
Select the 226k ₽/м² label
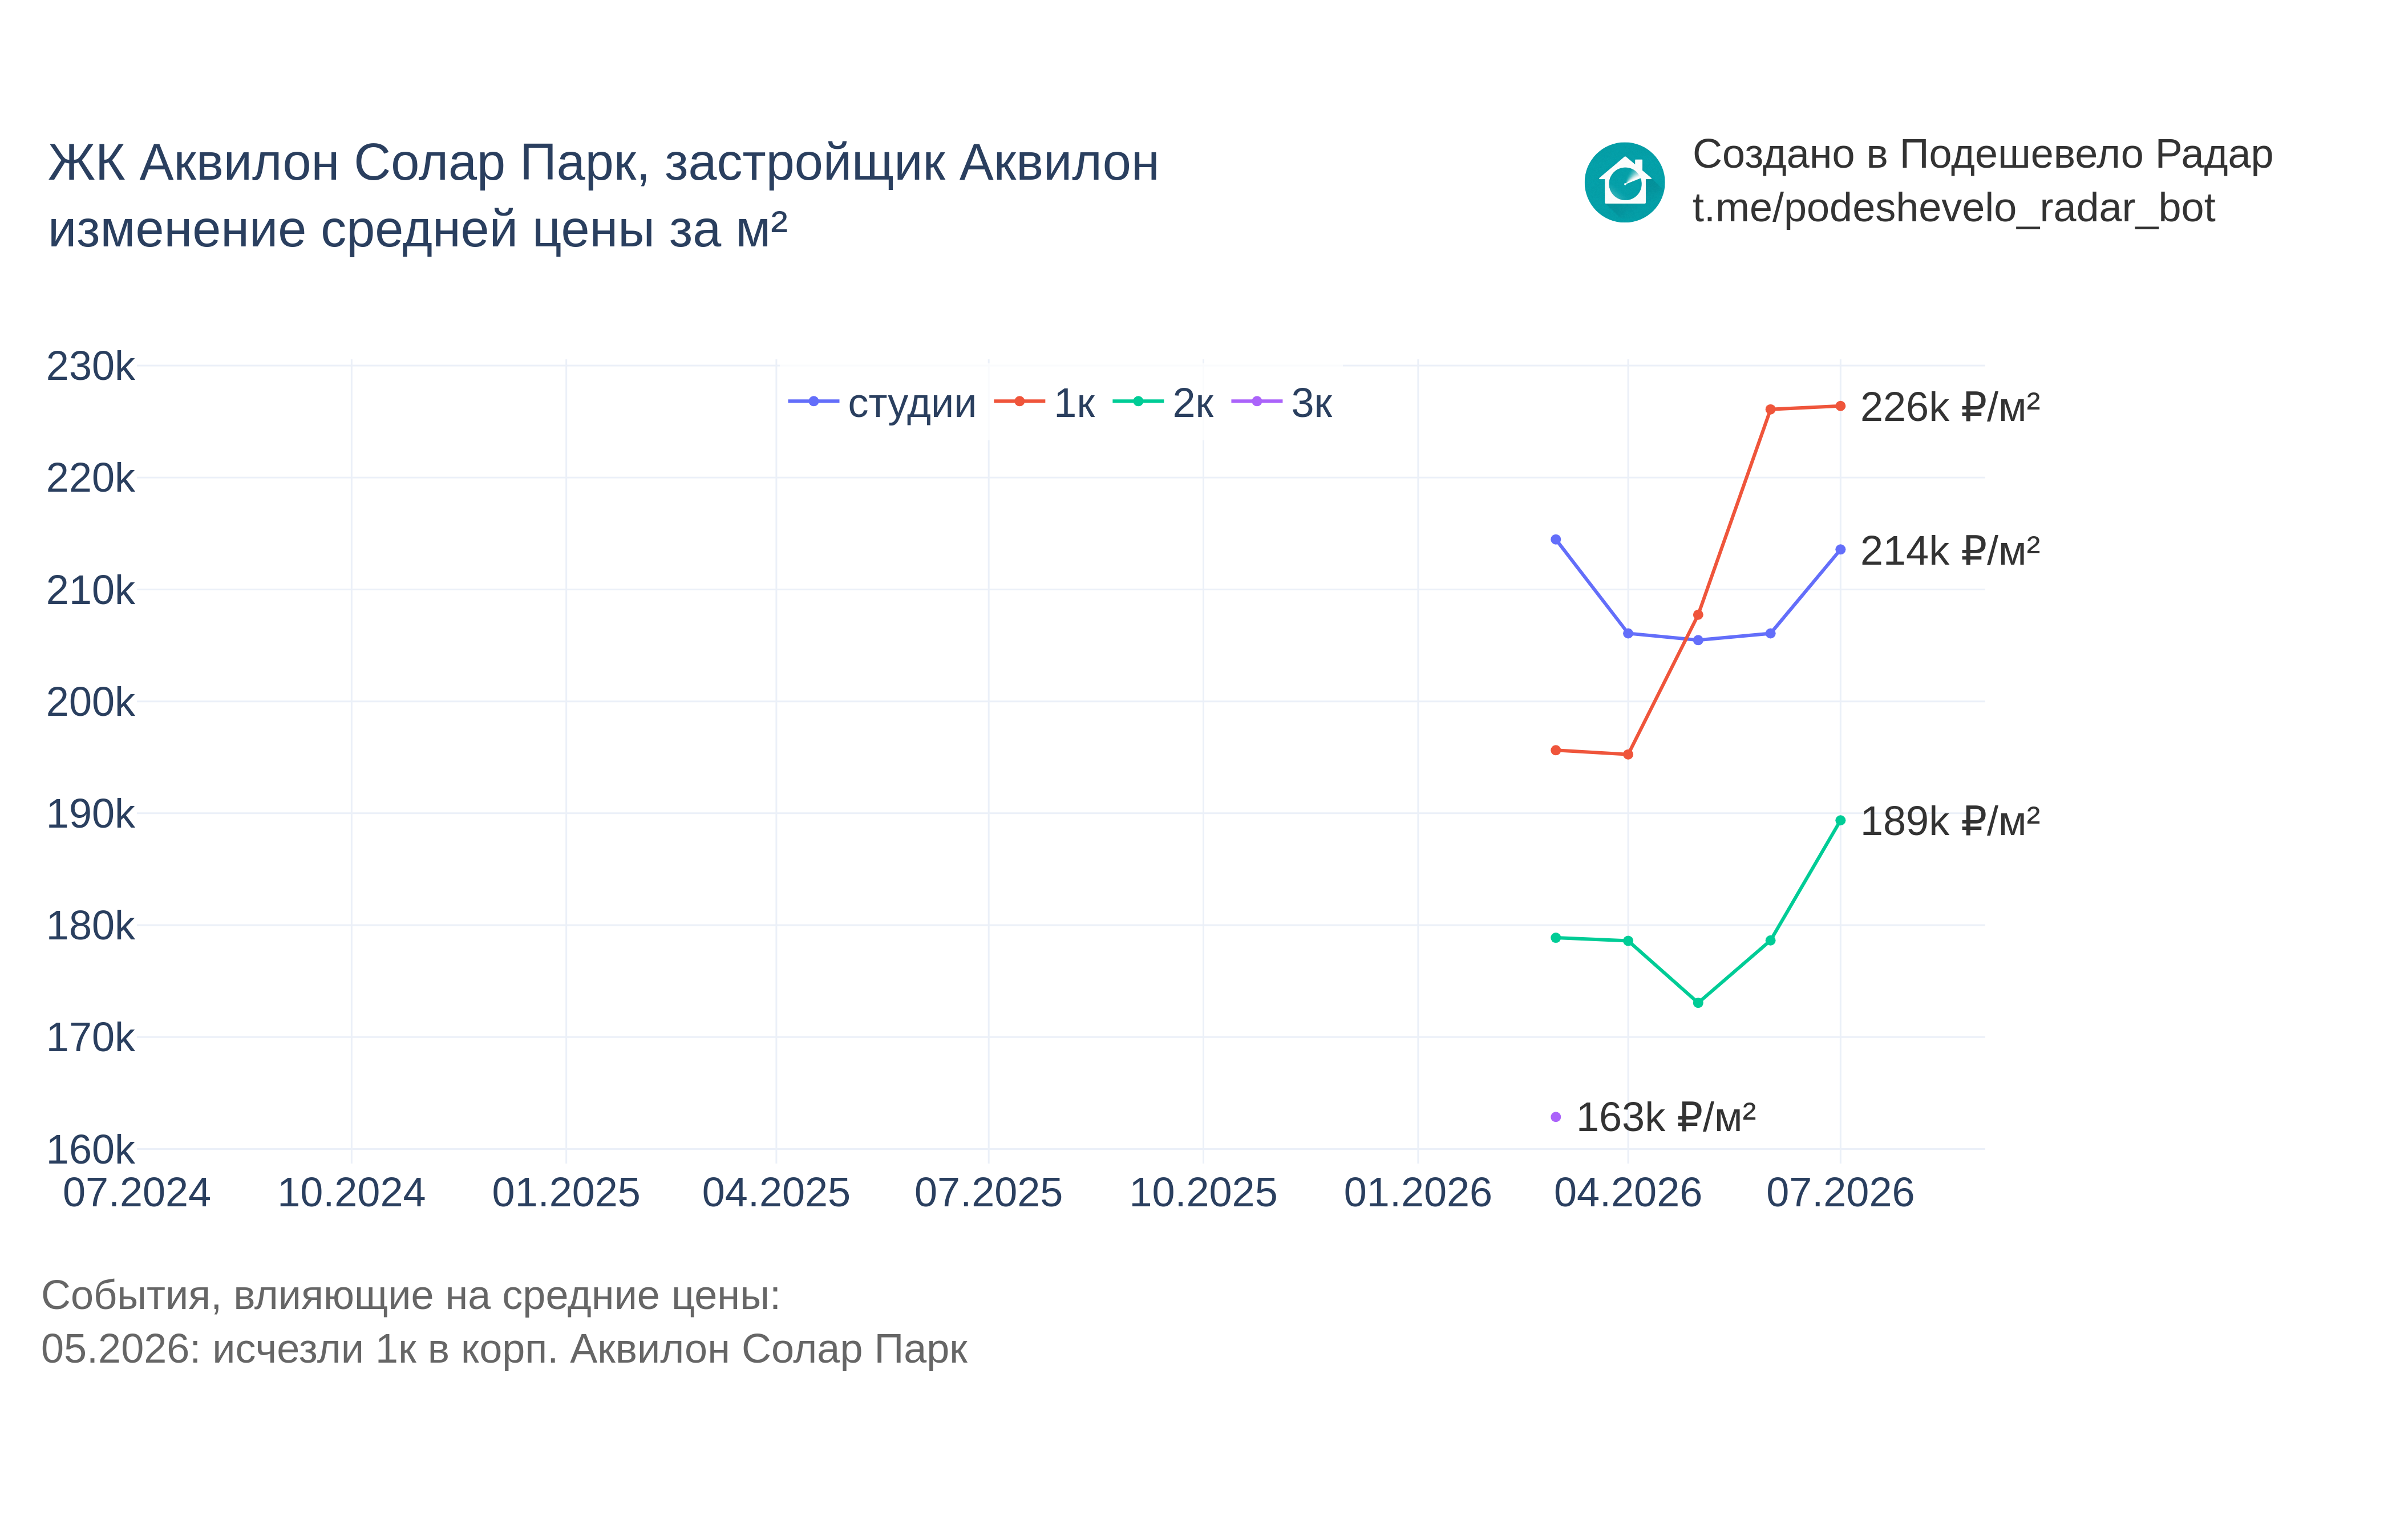[1949, 407]
